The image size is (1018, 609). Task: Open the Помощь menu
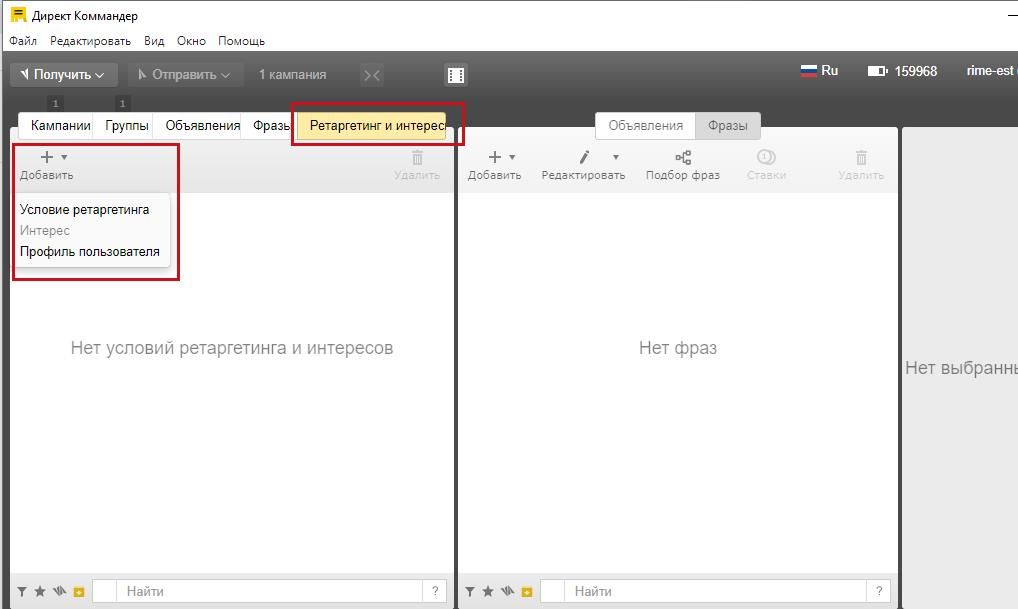(x=241, y=41)
